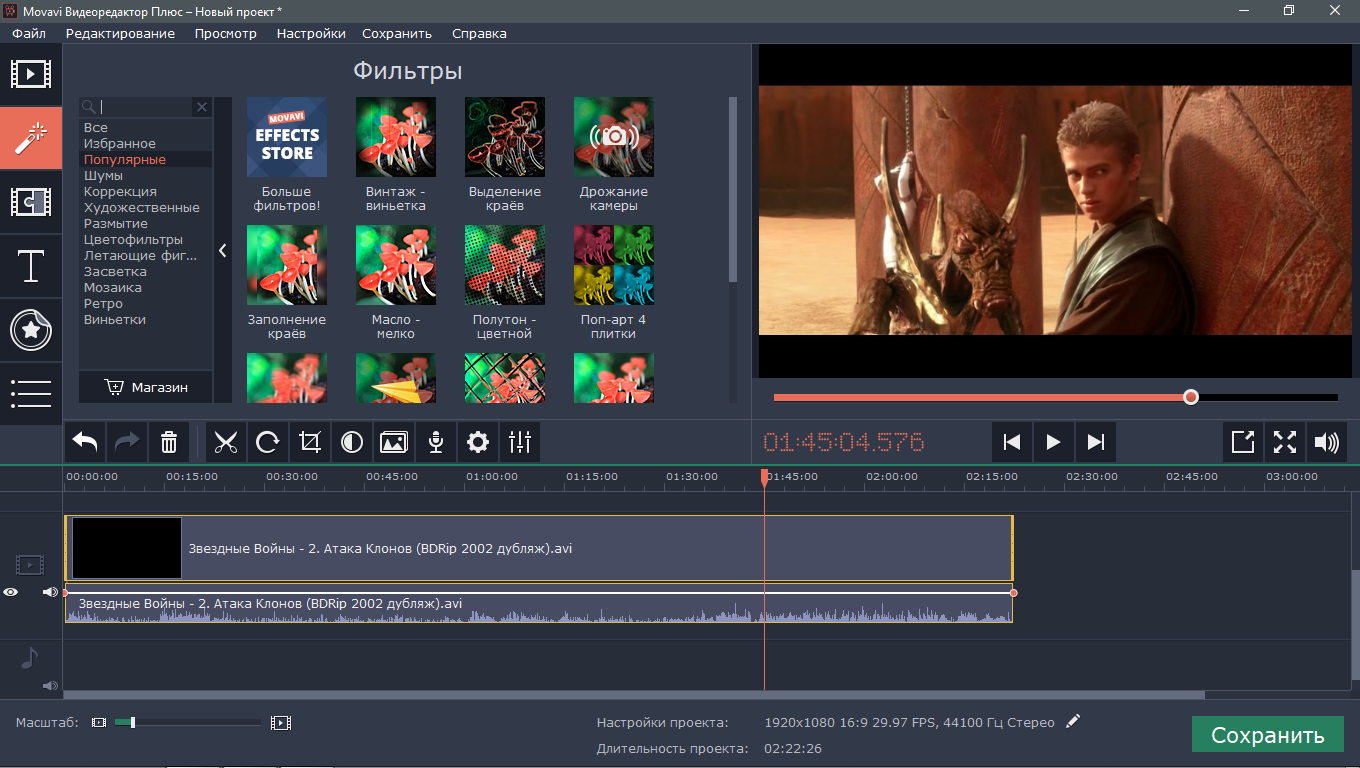This screenshot has width=1360, height=768.
Task: Clear the filter search field
Action: click(x=202, y=107)
